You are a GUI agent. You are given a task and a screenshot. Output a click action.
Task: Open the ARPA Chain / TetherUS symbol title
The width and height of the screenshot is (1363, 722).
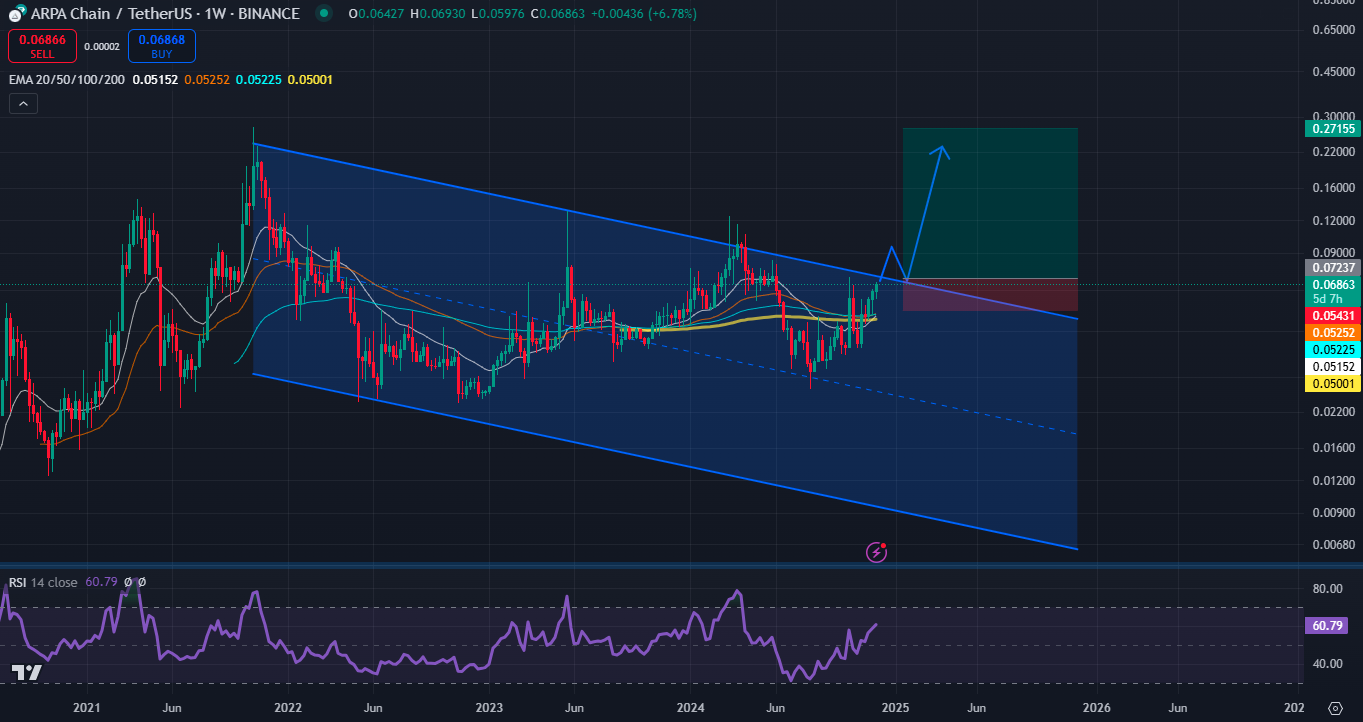[x=164, y=13]
